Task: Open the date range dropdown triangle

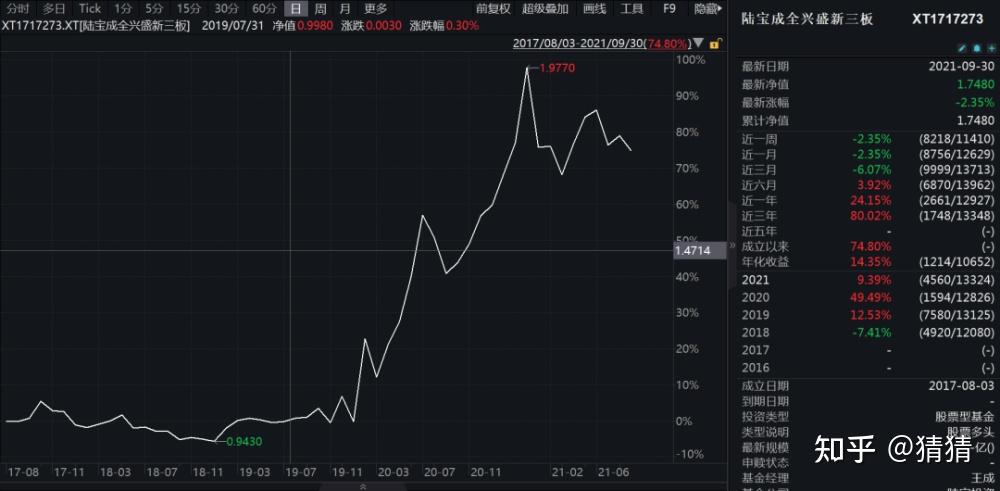Action: click(699, 44)
